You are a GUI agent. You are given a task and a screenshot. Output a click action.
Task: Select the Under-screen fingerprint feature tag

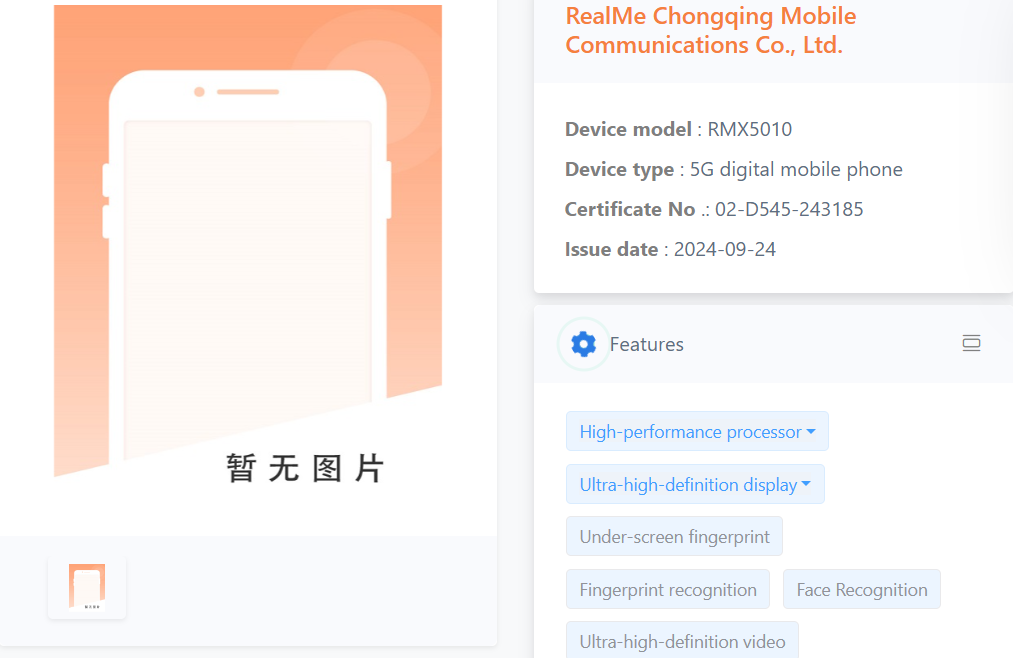click(x=674, y=537)
